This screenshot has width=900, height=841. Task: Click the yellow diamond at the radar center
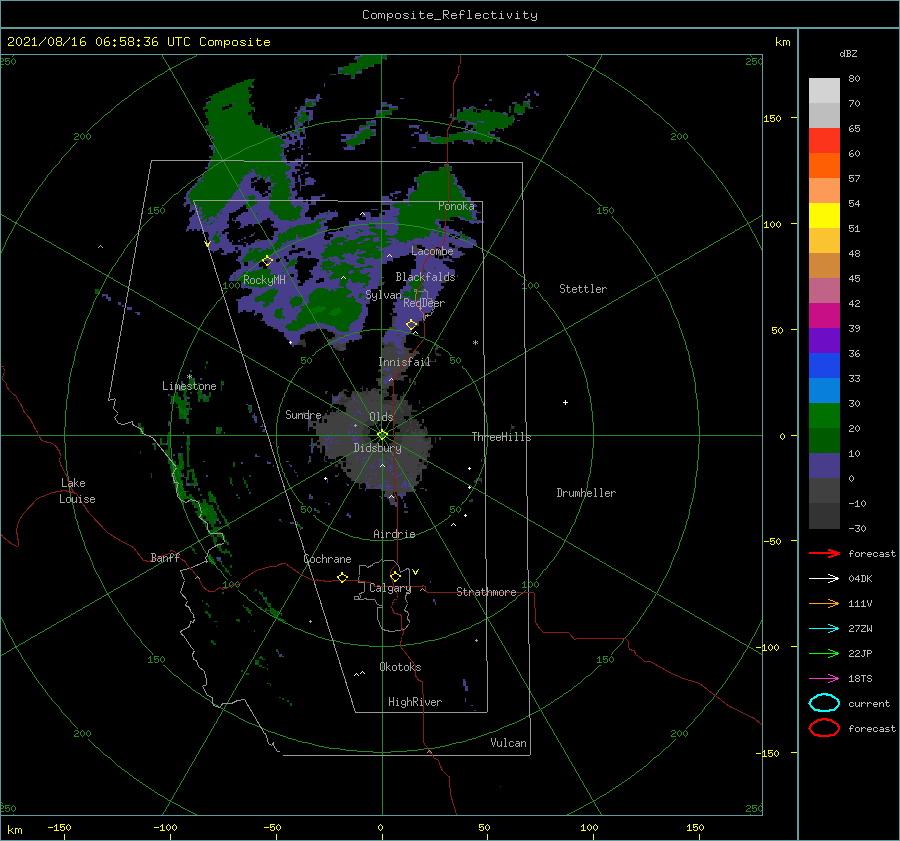point(382,435)
